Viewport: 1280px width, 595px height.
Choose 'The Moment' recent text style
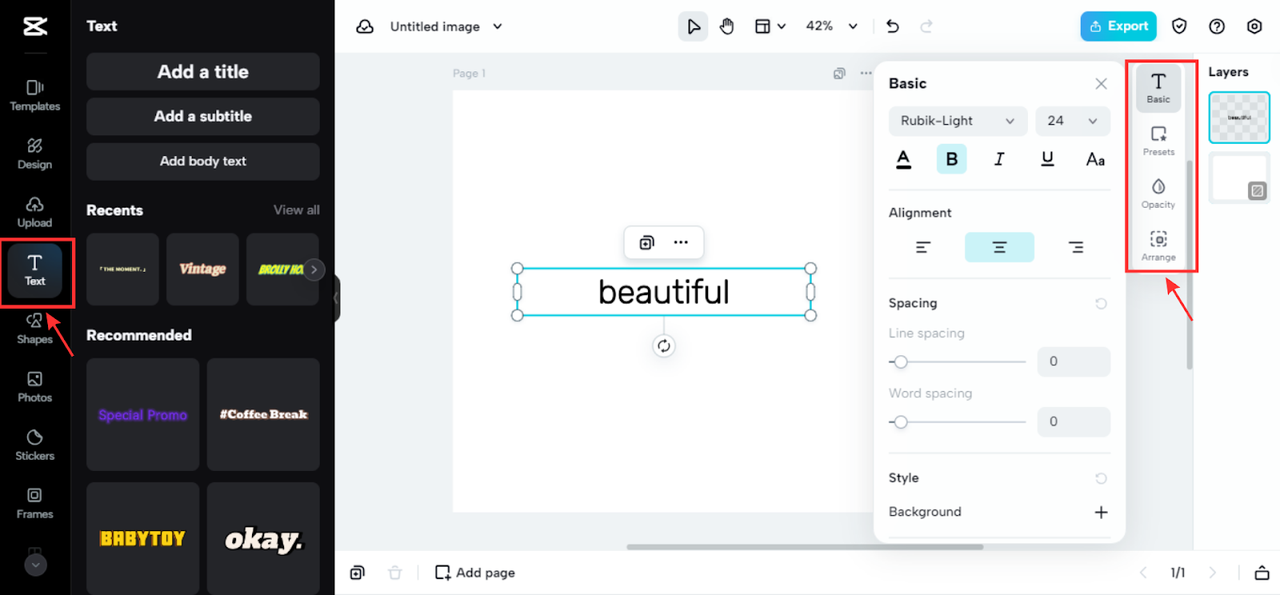coord(123,269)
